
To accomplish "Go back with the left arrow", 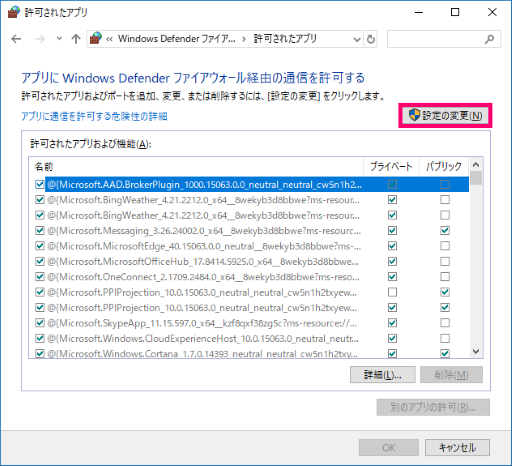I will pos(16,39).
